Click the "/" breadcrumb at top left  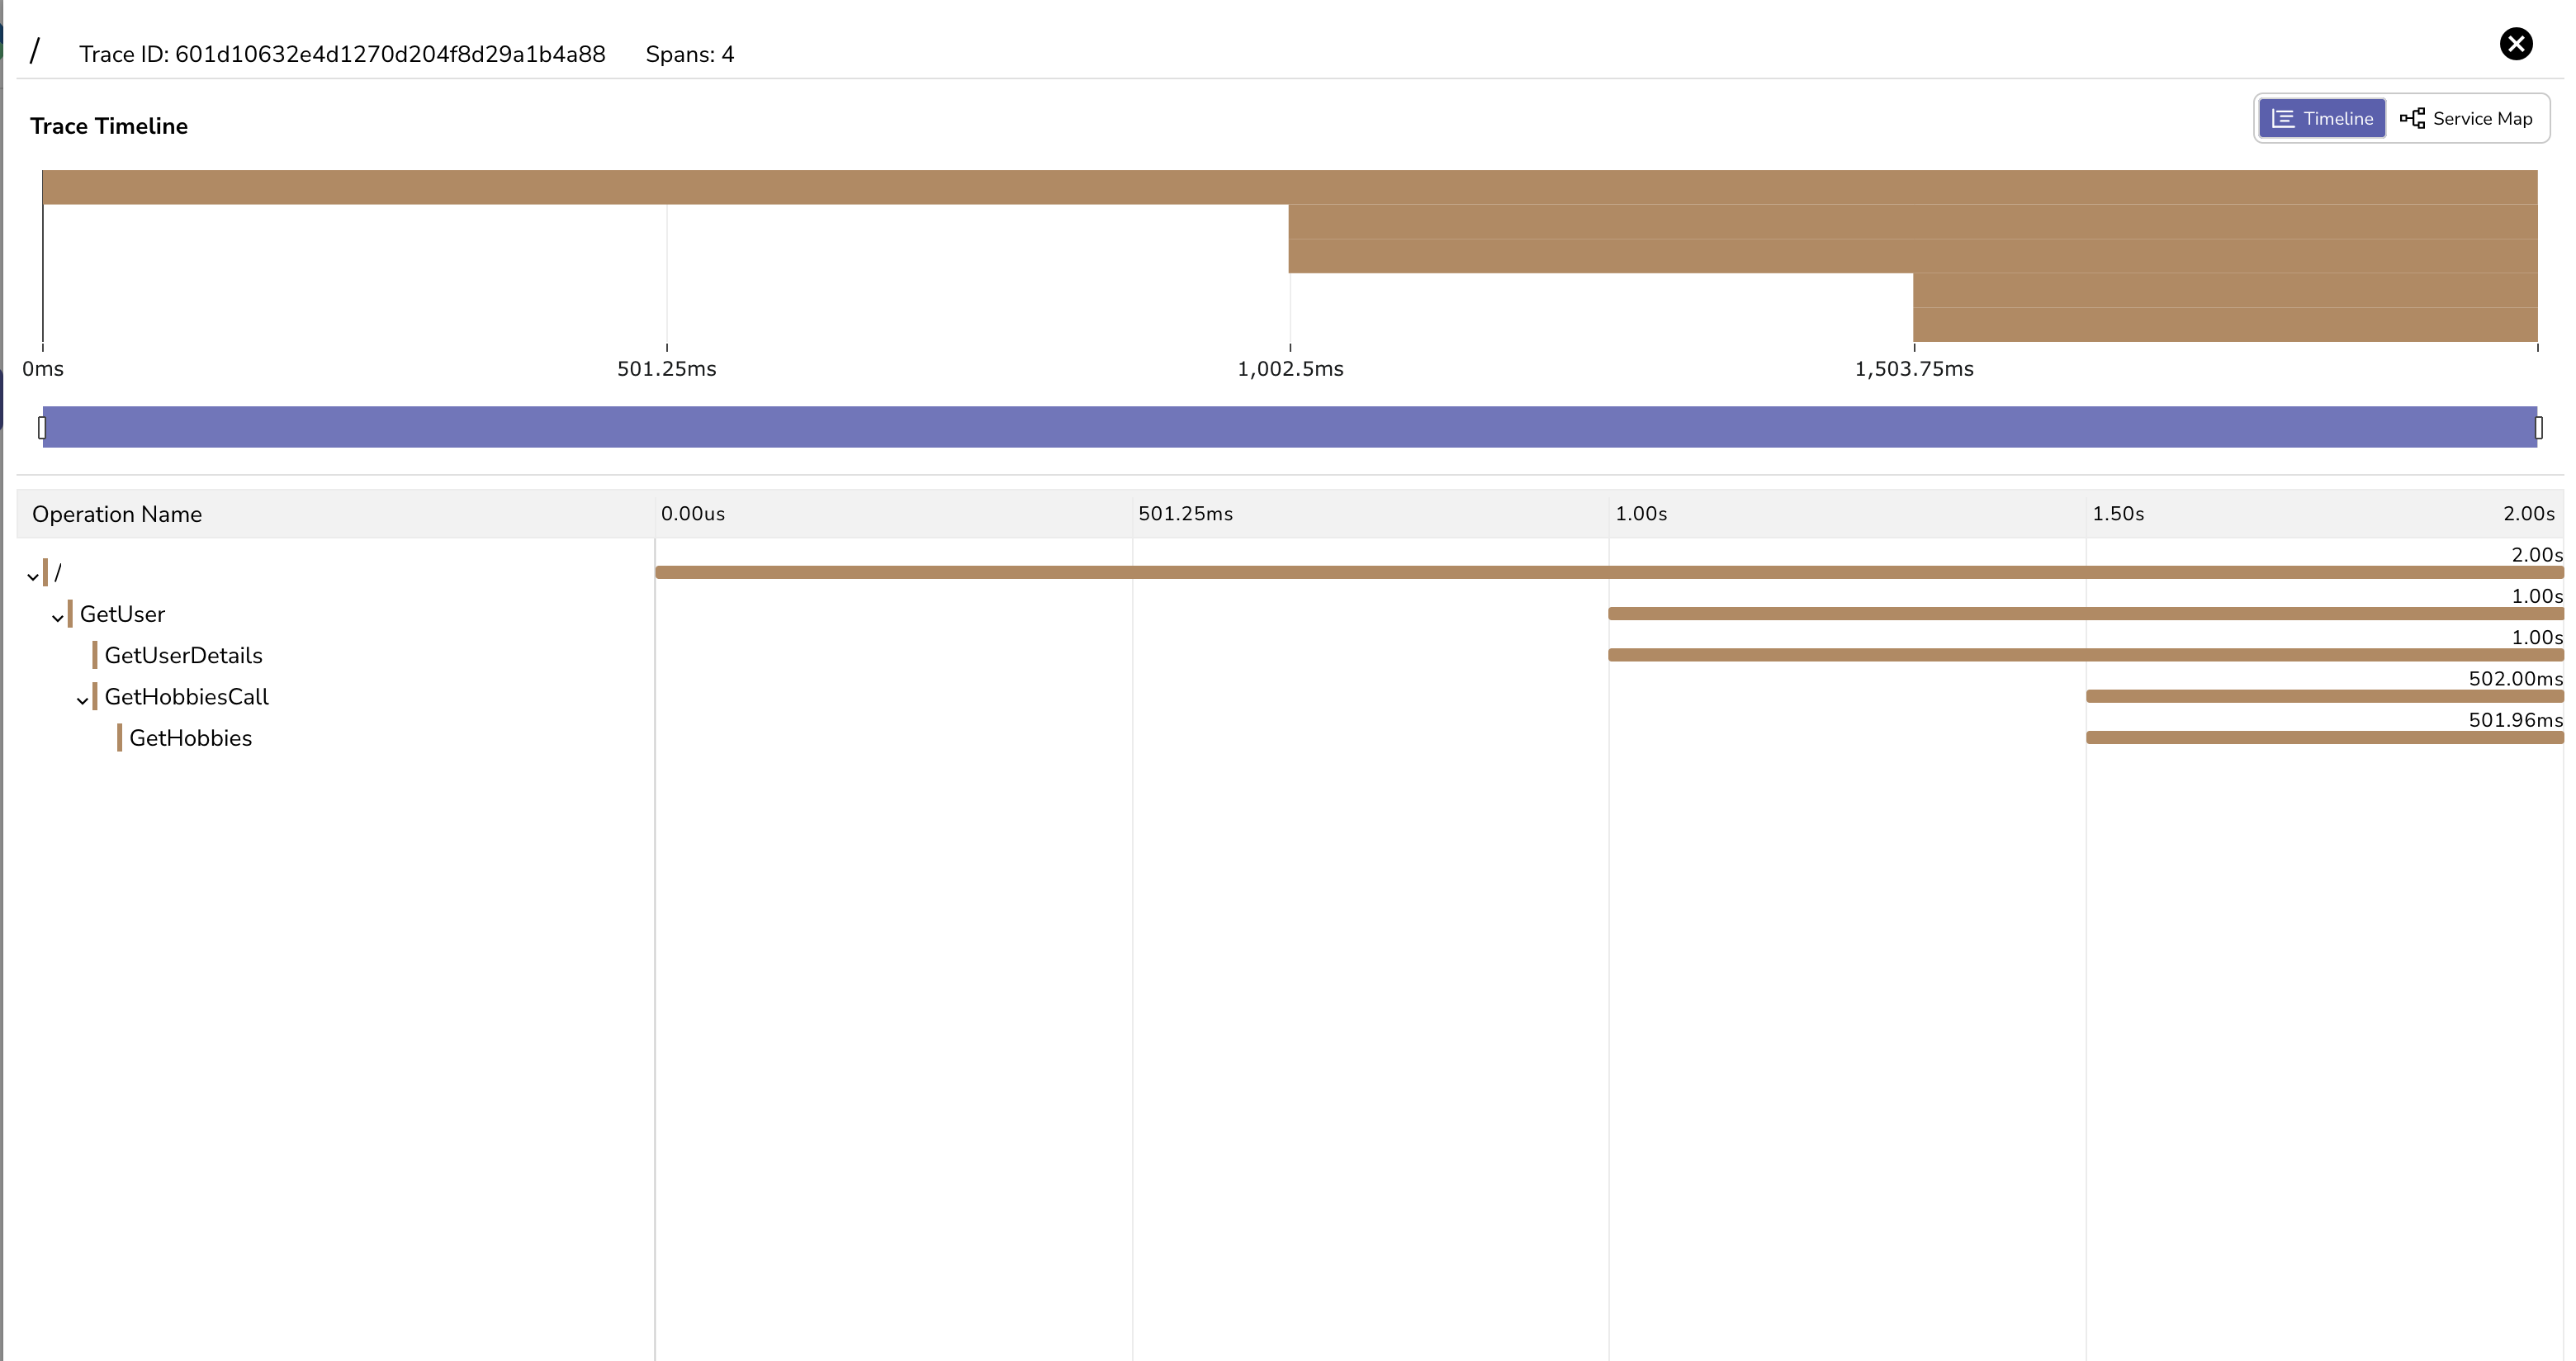point(36,50)
